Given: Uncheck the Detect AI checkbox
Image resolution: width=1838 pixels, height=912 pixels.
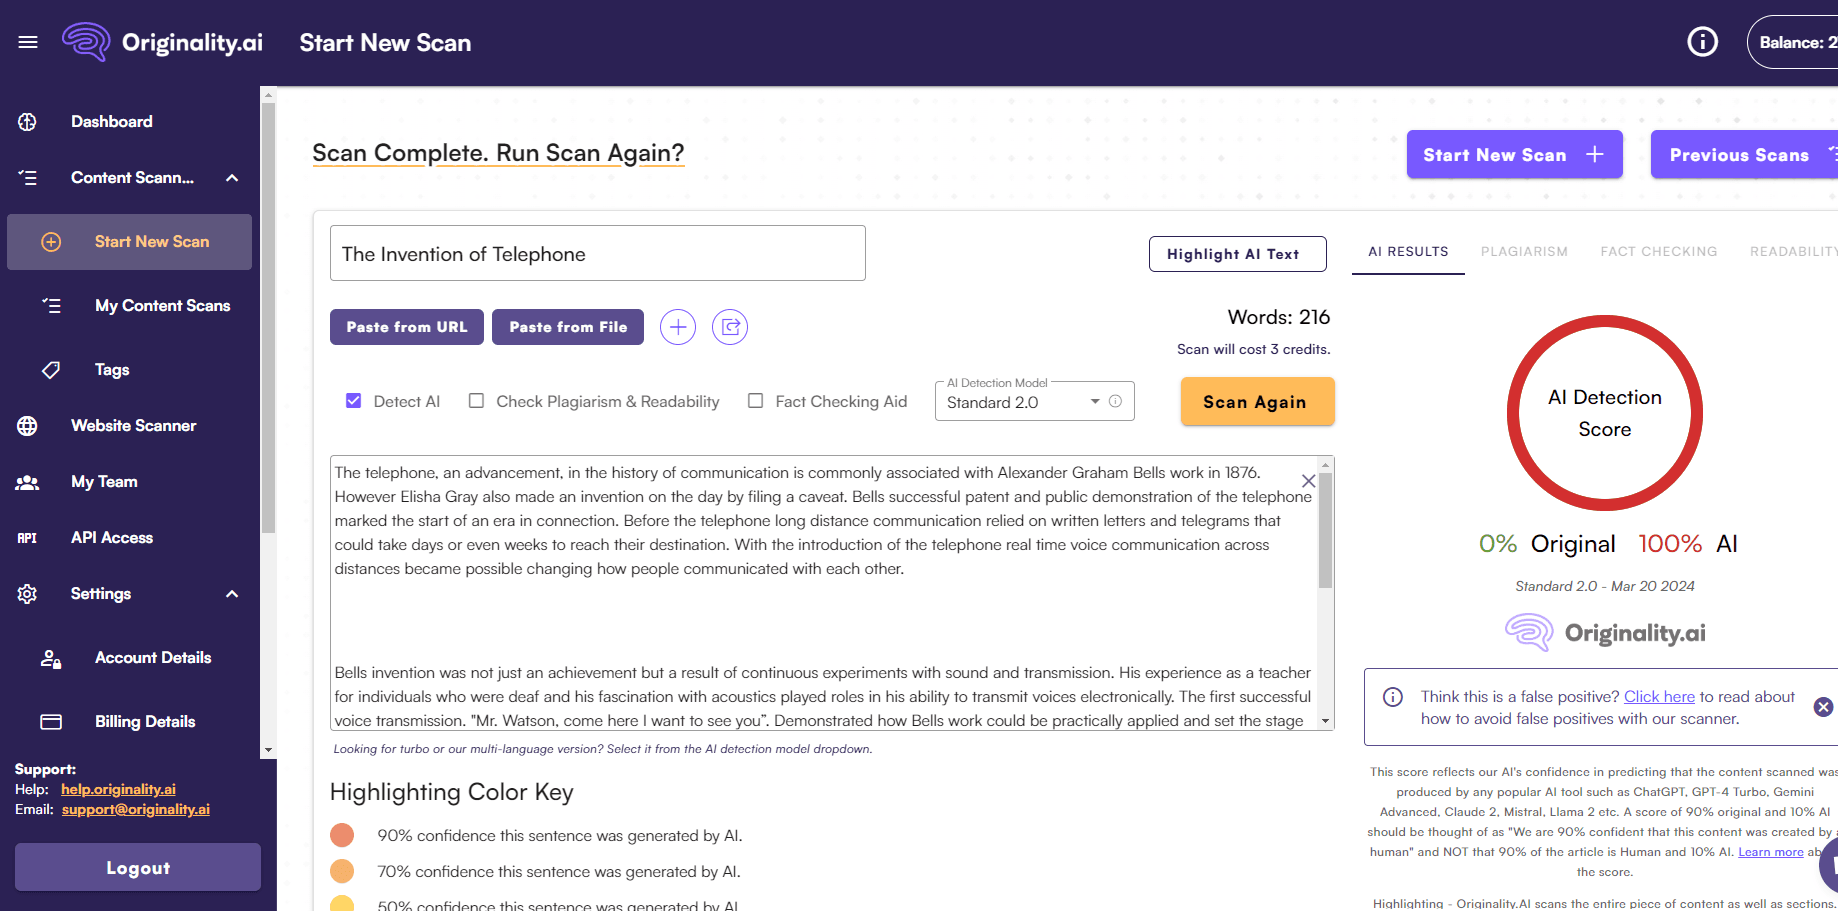Looking at the screenshot, I should click(x=354, y=401).
